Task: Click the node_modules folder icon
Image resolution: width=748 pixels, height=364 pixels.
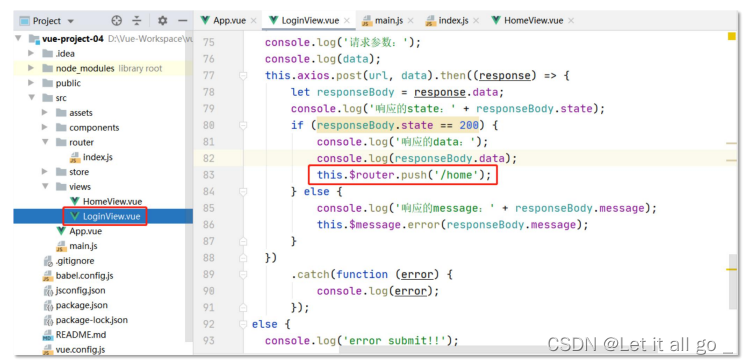Action: tap(47, 68)
